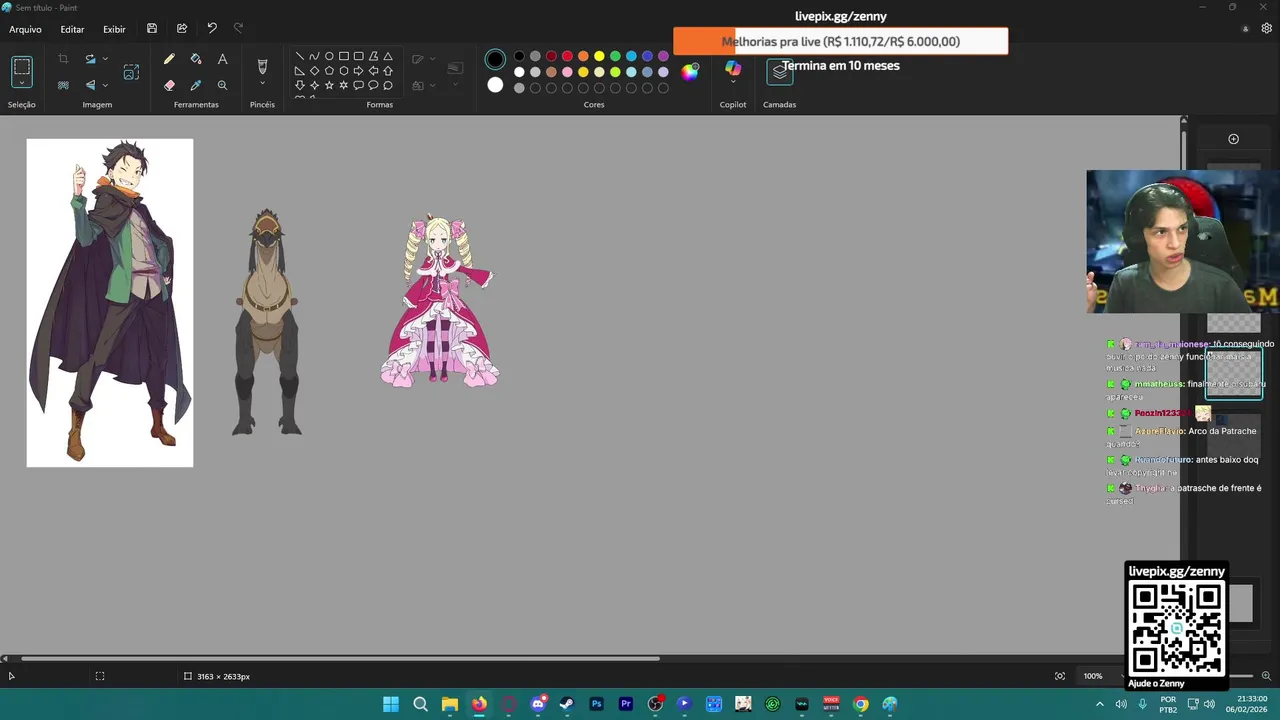Click the Flip image icon
This screenshot has width=1280, height=720.
pyautogui.click(x=90, y=85)
